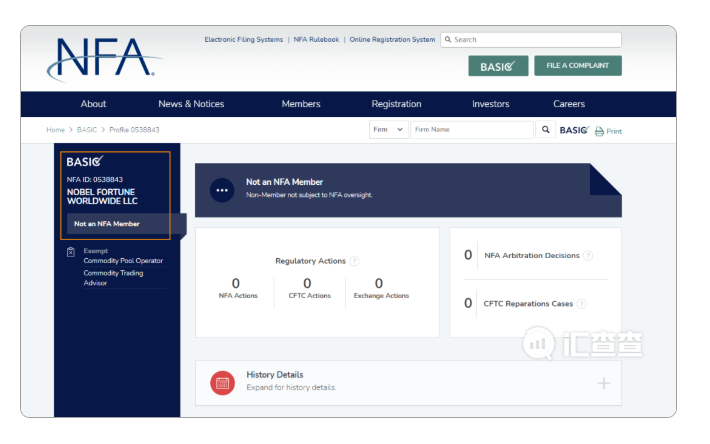
Task: Click the NOBEL FORTUNE WORLDWIDE LLC name
Action: [102, 196]
